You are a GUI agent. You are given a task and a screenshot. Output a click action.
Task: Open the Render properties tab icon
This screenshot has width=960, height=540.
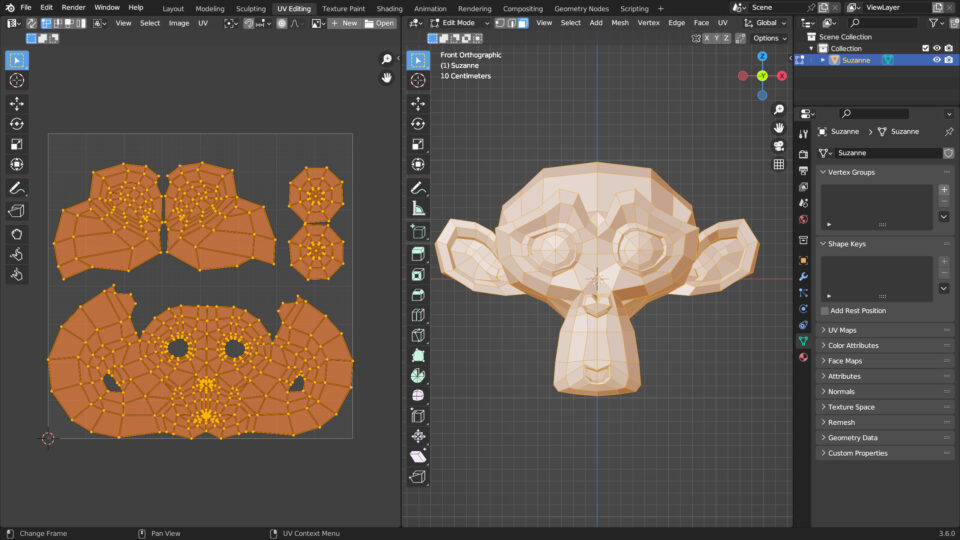(803, 154)
